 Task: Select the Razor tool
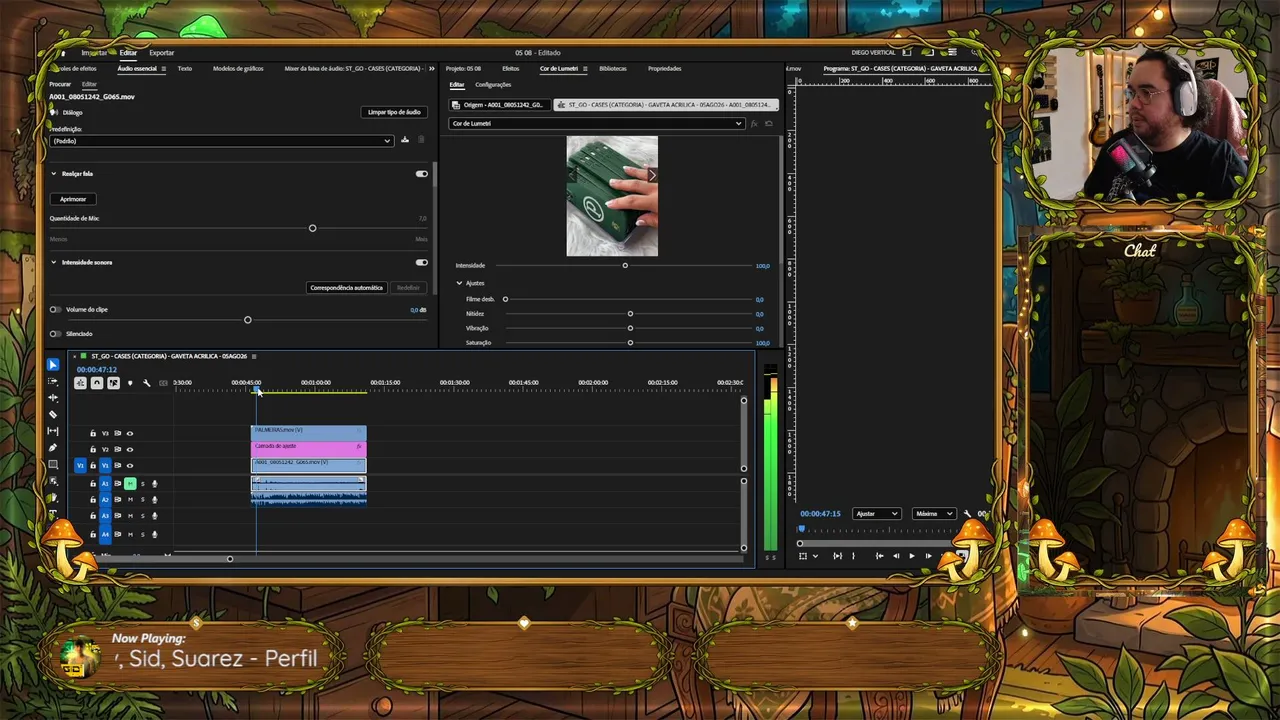pos(53,414)
